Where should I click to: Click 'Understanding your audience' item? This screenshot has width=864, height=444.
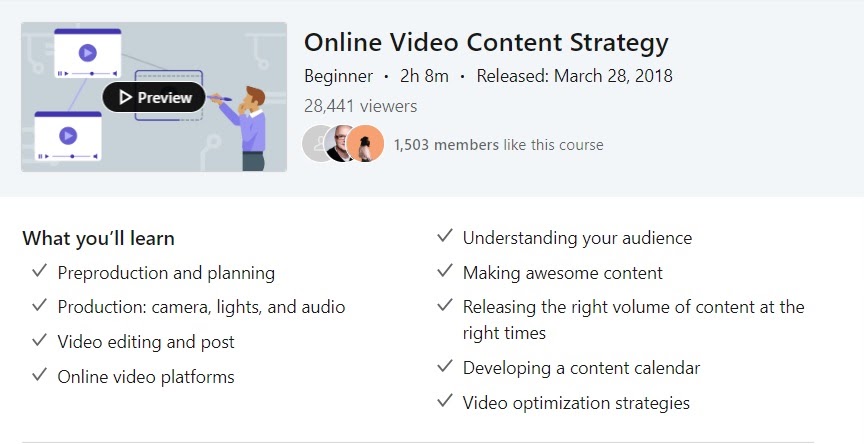[x=577, y=238]
